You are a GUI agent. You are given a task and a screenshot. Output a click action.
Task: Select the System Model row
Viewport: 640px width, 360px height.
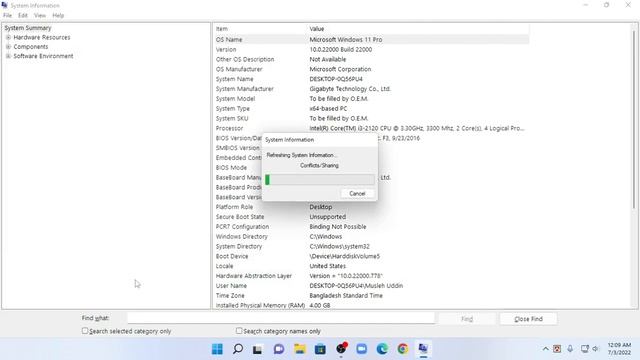coord(371,98)
